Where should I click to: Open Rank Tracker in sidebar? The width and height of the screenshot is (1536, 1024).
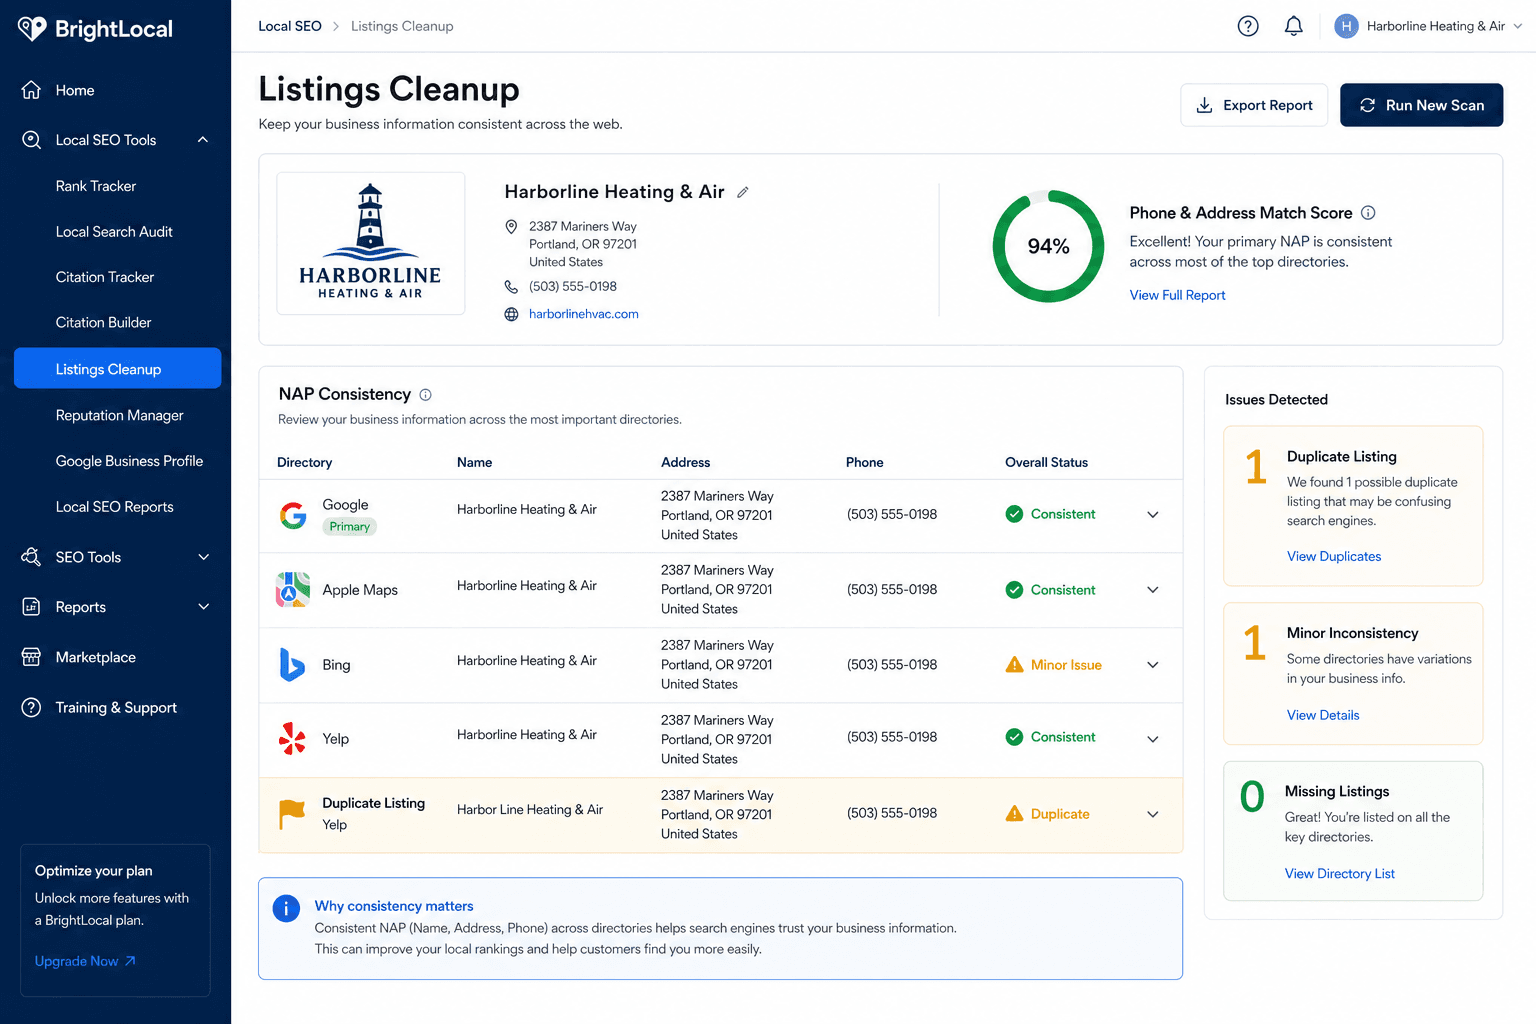[x=96, y=186]
